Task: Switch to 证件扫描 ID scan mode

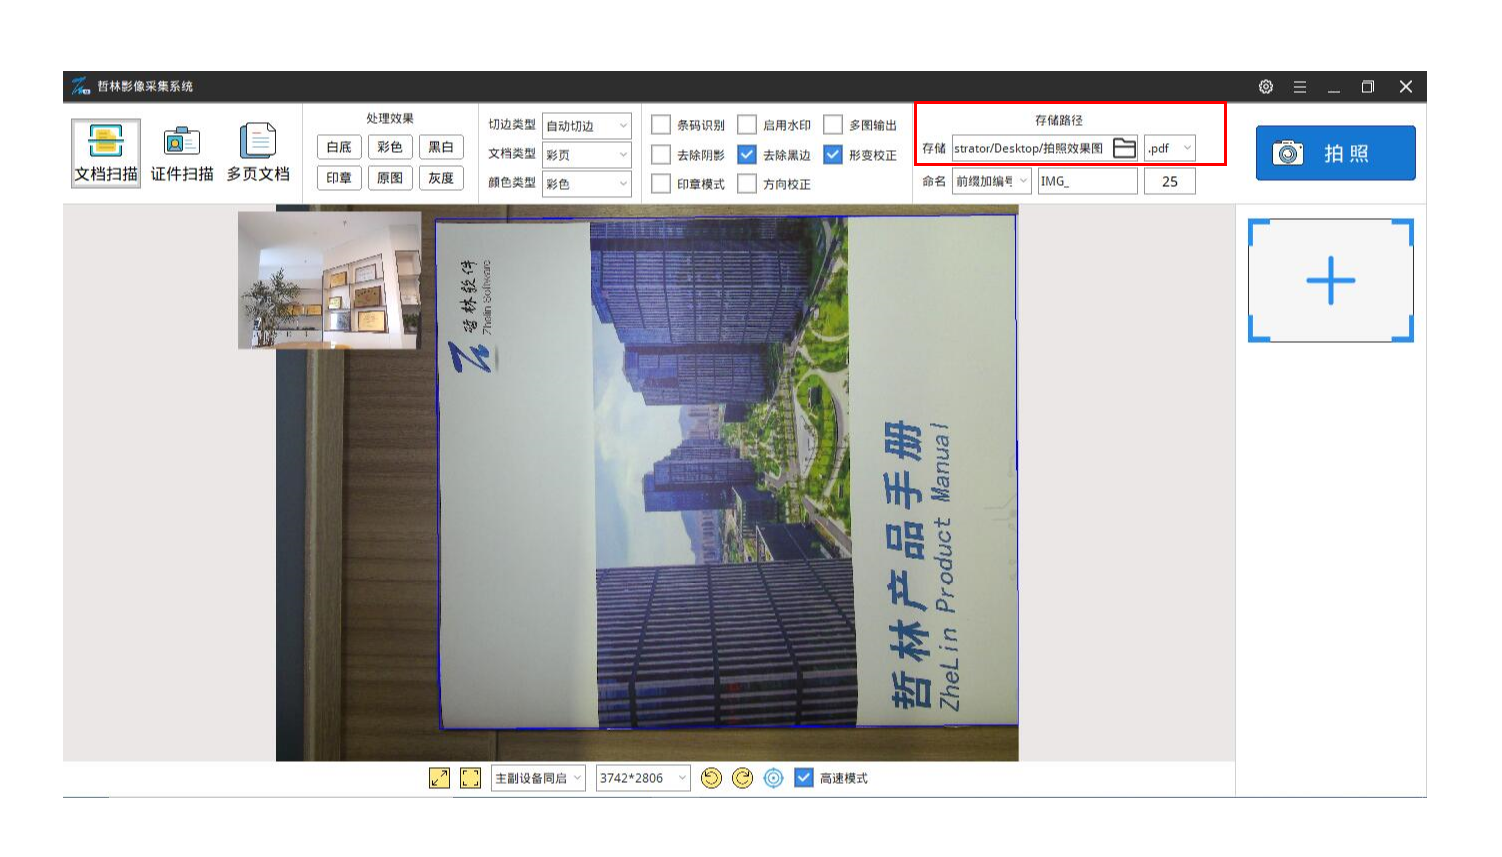Action: tap(182, 153)
